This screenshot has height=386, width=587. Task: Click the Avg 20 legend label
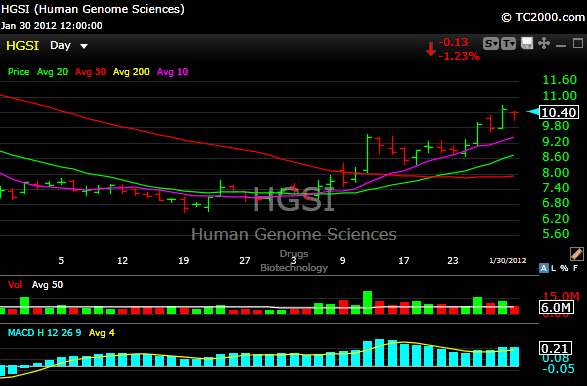tap(52, 72)
